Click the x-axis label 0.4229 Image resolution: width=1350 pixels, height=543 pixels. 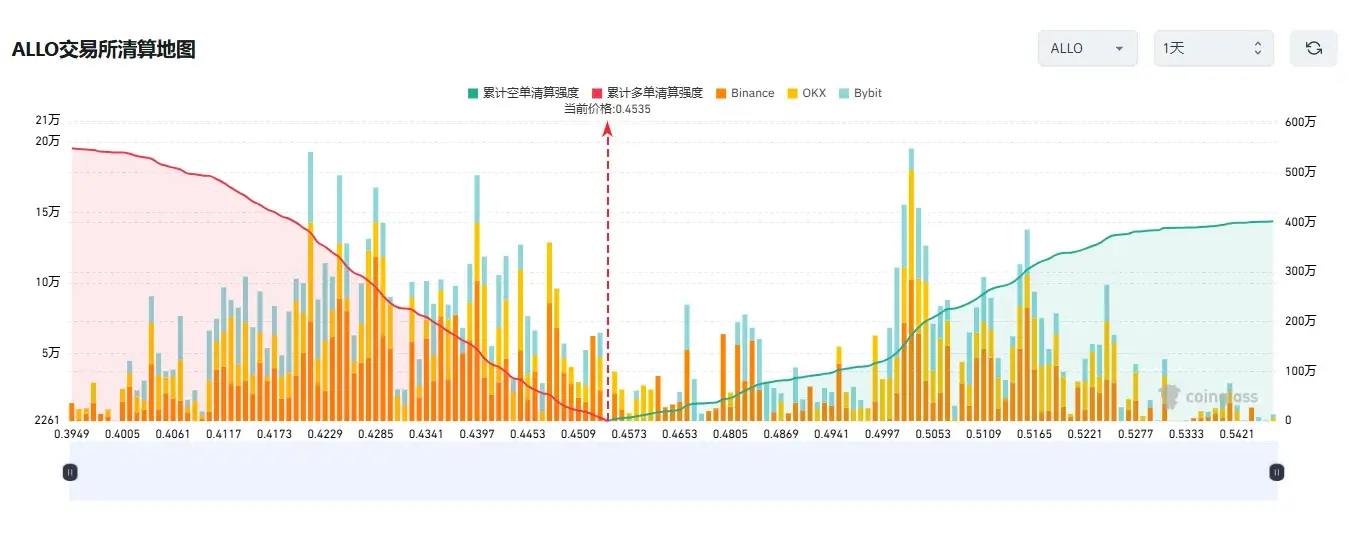pos(325,434)
